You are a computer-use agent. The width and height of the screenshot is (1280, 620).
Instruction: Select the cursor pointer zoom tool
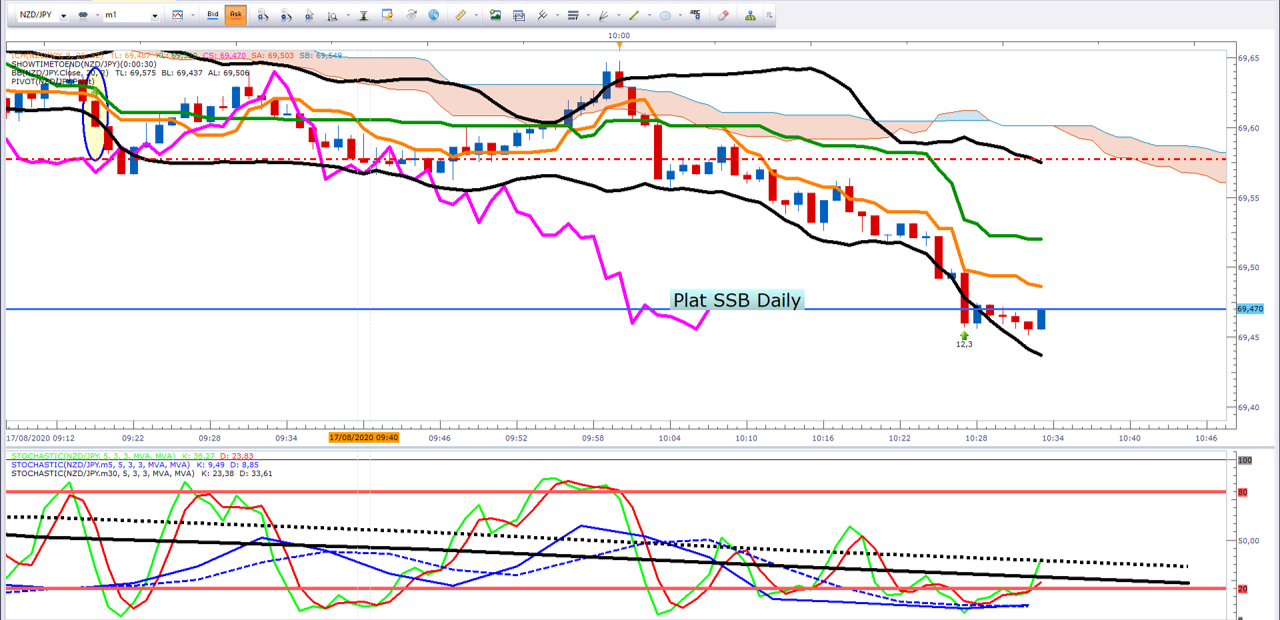click(309, 16)
